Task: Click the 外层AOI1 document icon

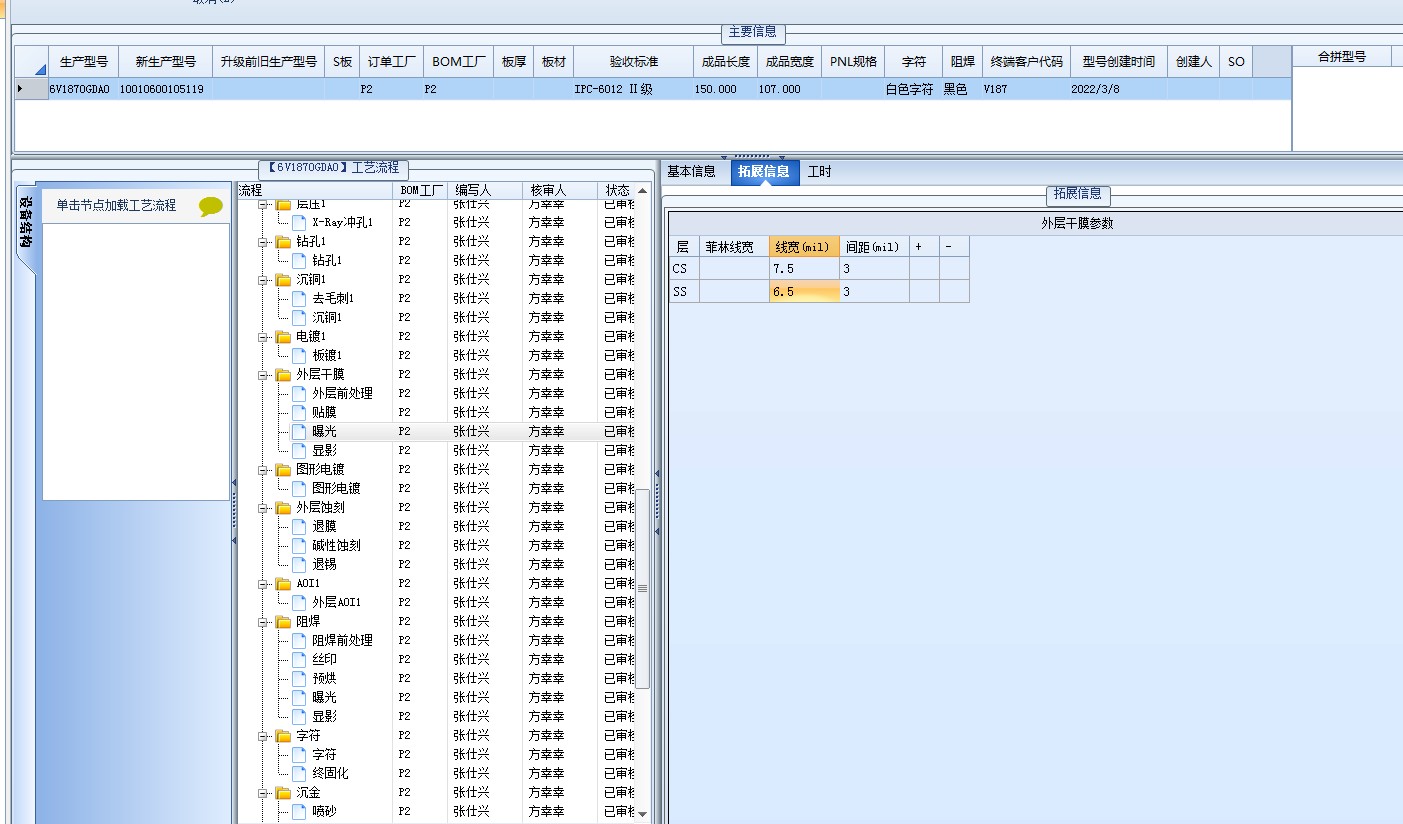Action: (x=299, y=602)
